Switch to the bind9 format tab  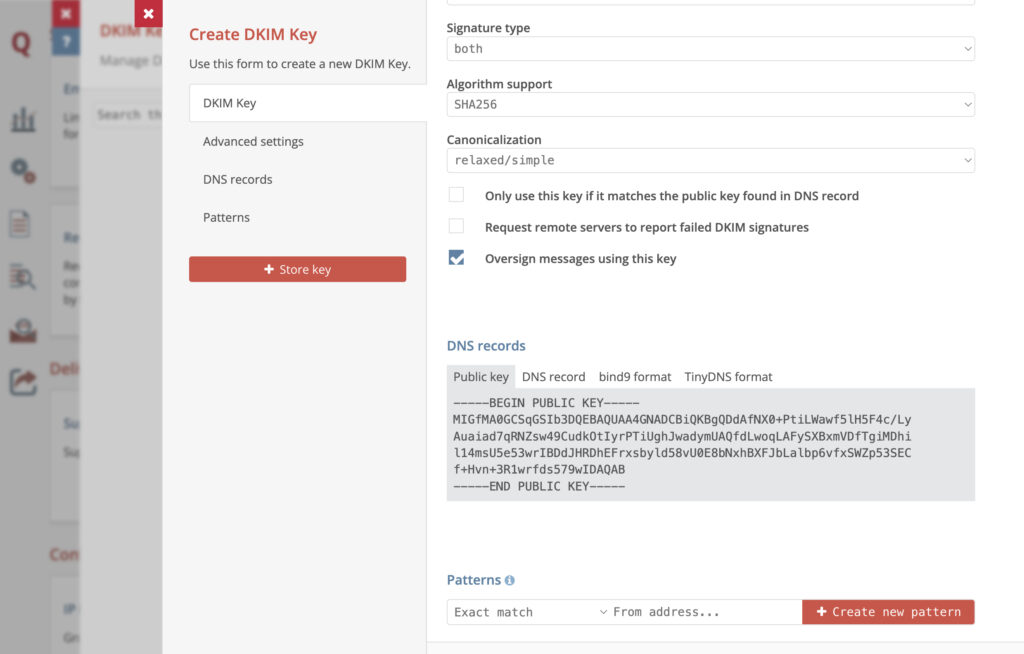tap(635, 377)
